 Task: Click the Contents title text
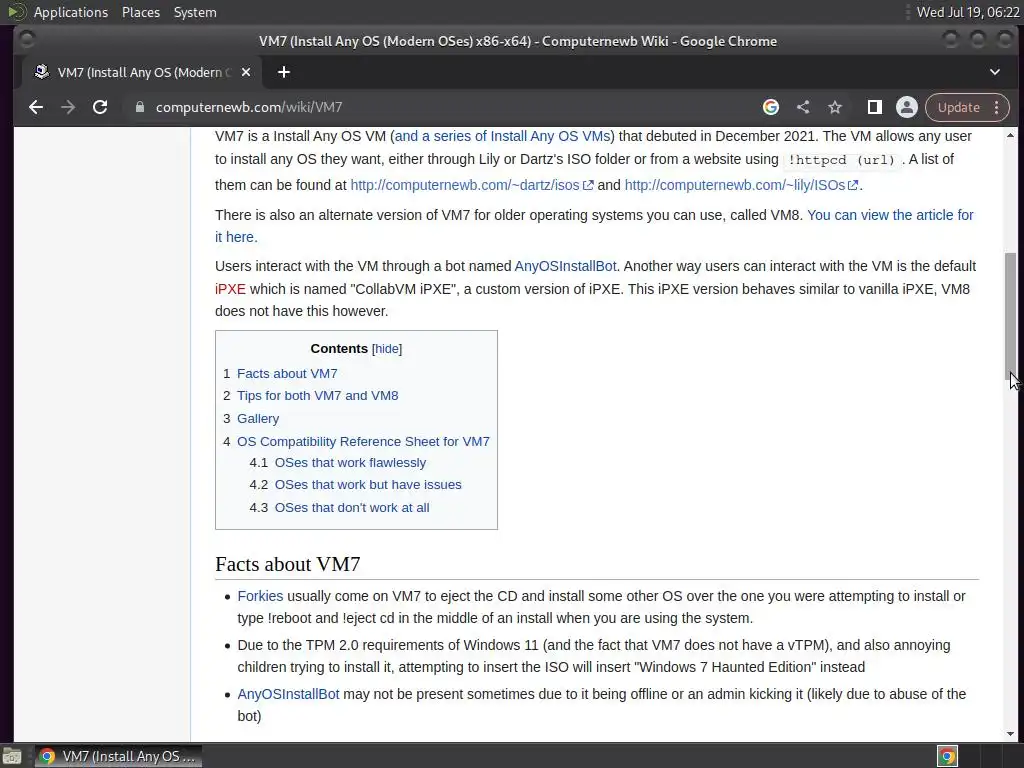339,349
